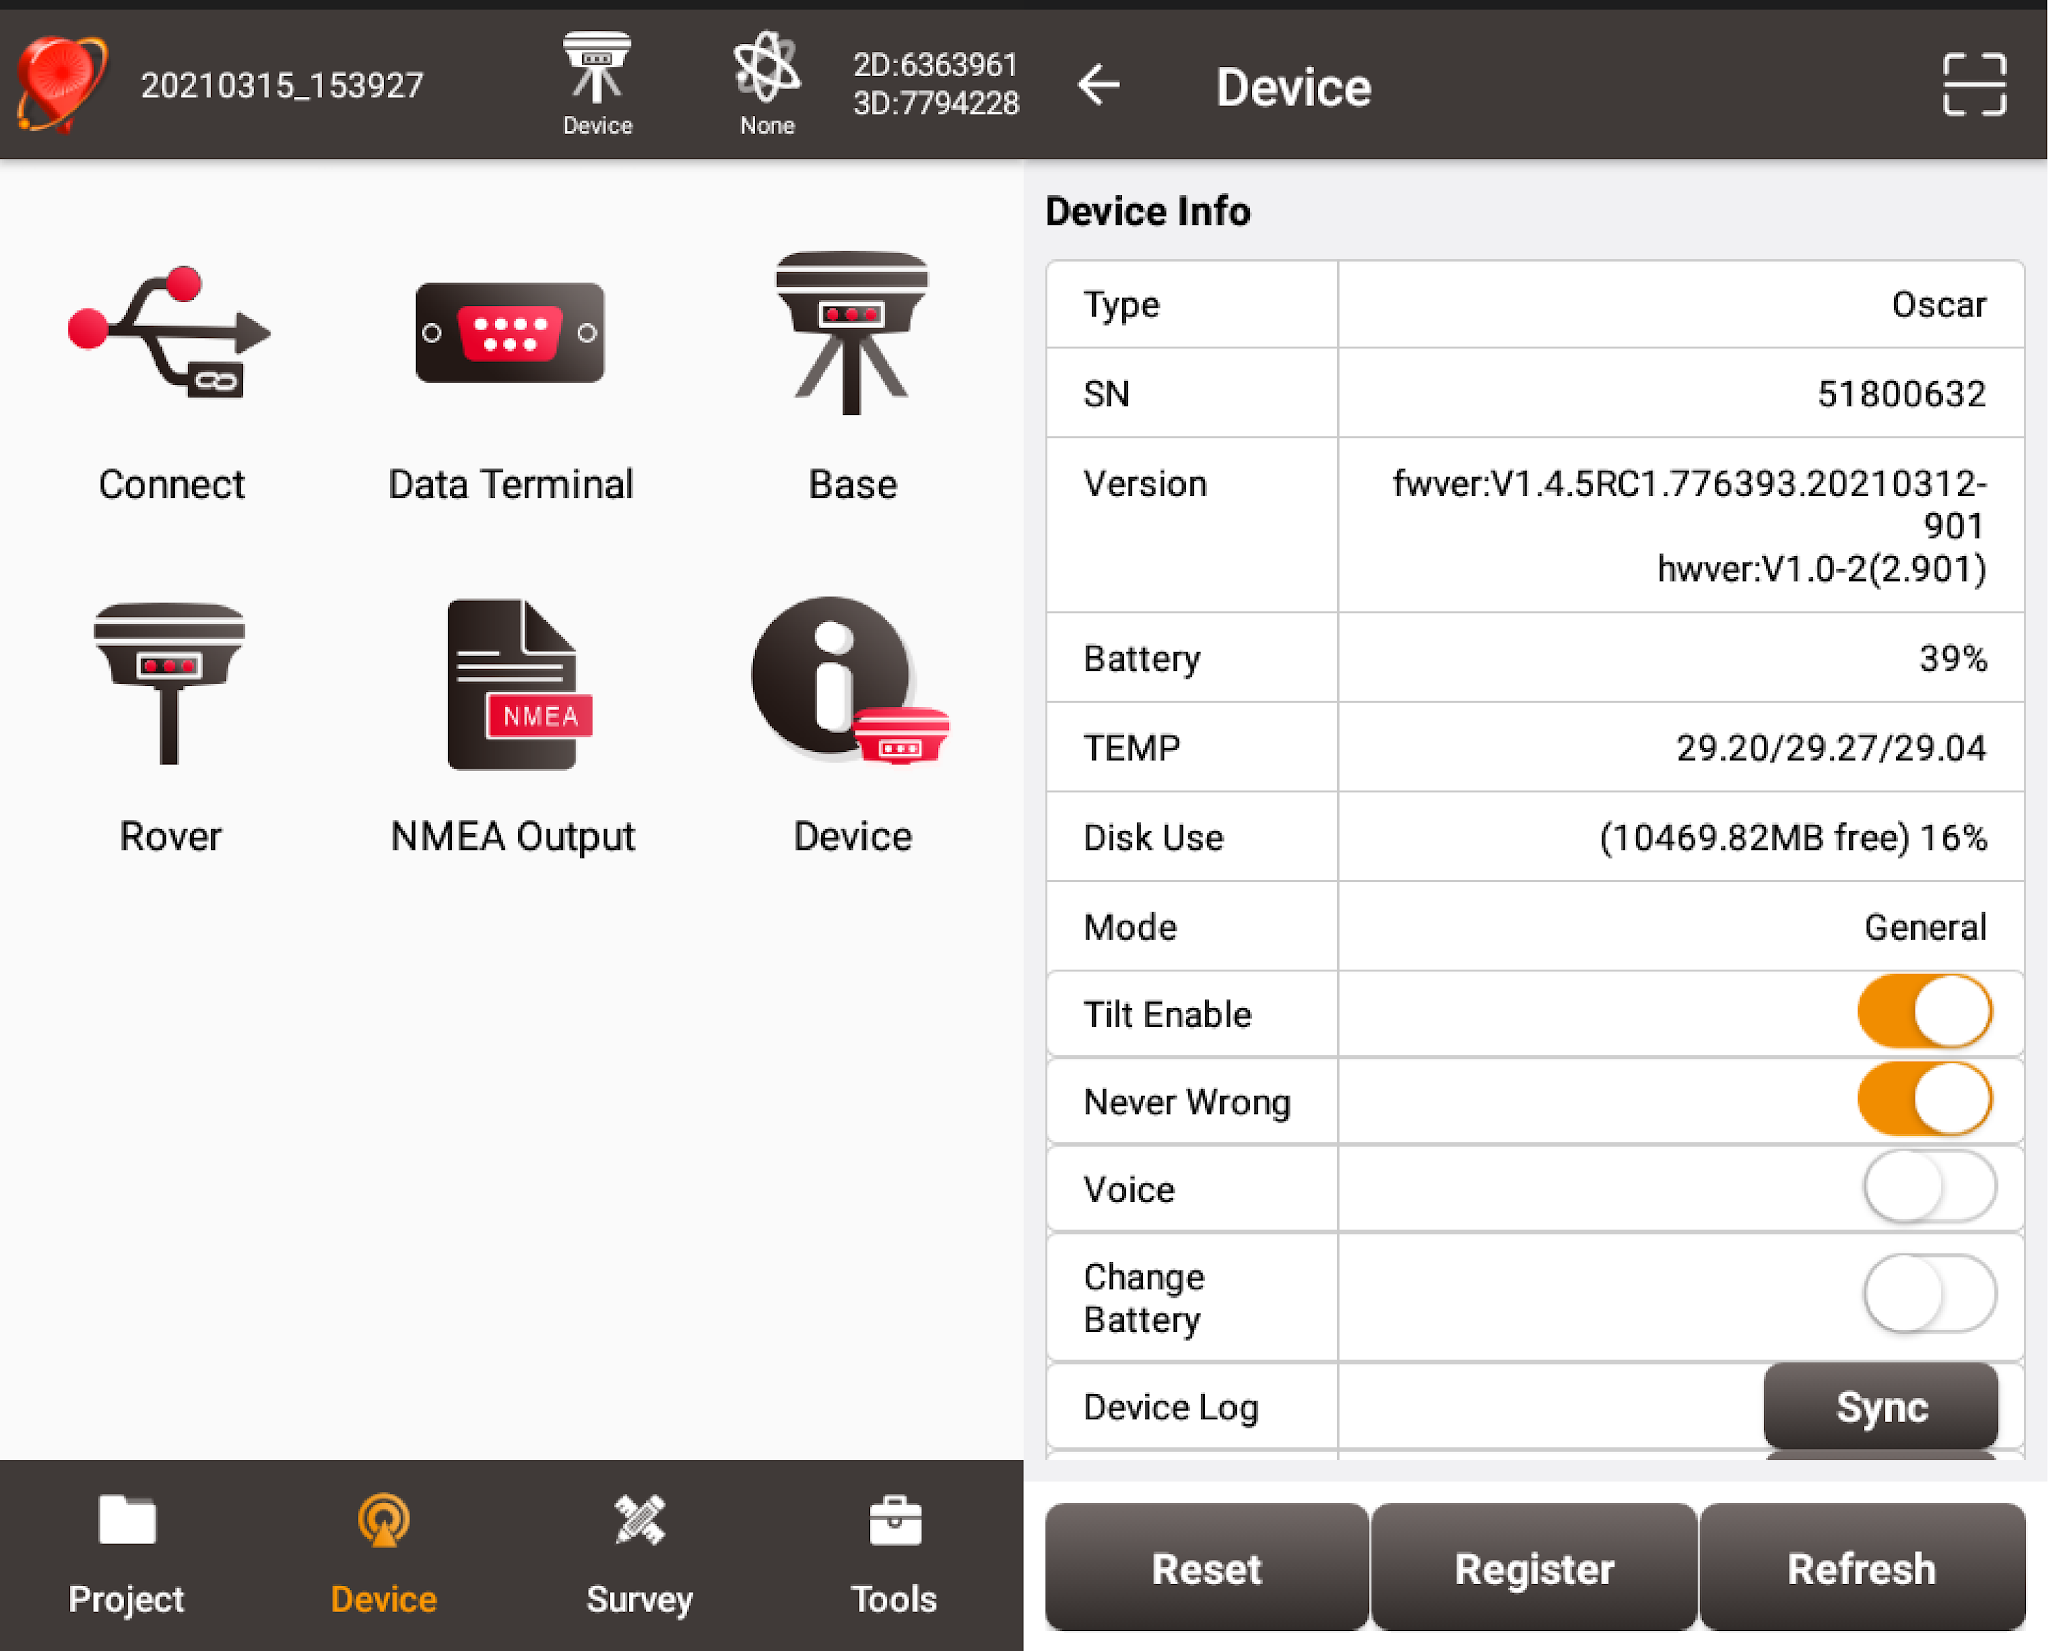Open the Data Terminal icon
Image resolution: width=2048 pixels, height=1651 pixels.
[x=510, y=335]
